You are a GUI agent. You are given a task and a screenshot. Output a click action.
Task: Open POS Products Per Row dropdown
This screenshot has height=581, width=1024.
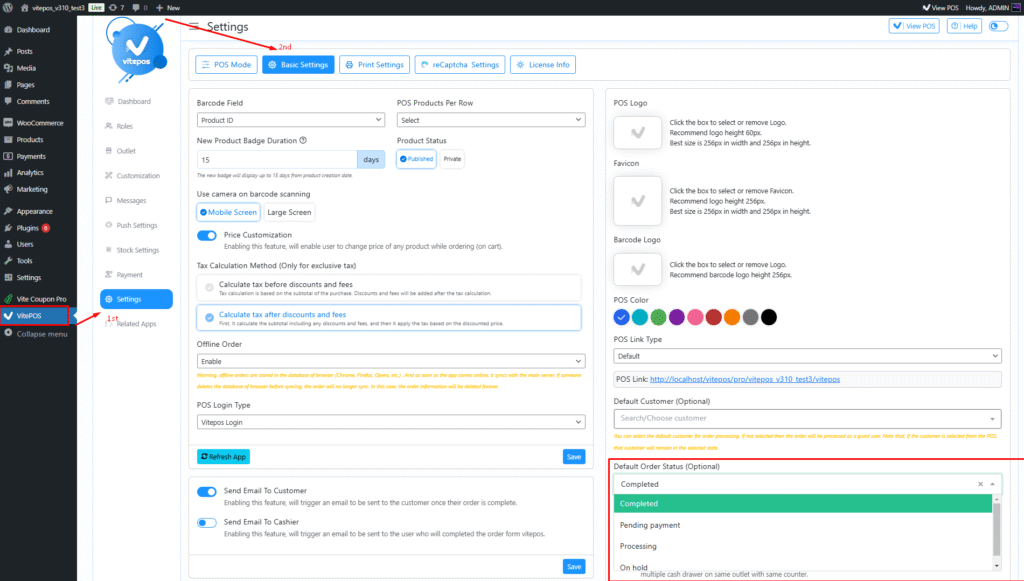pyautogui.click(x=490, y=120)
